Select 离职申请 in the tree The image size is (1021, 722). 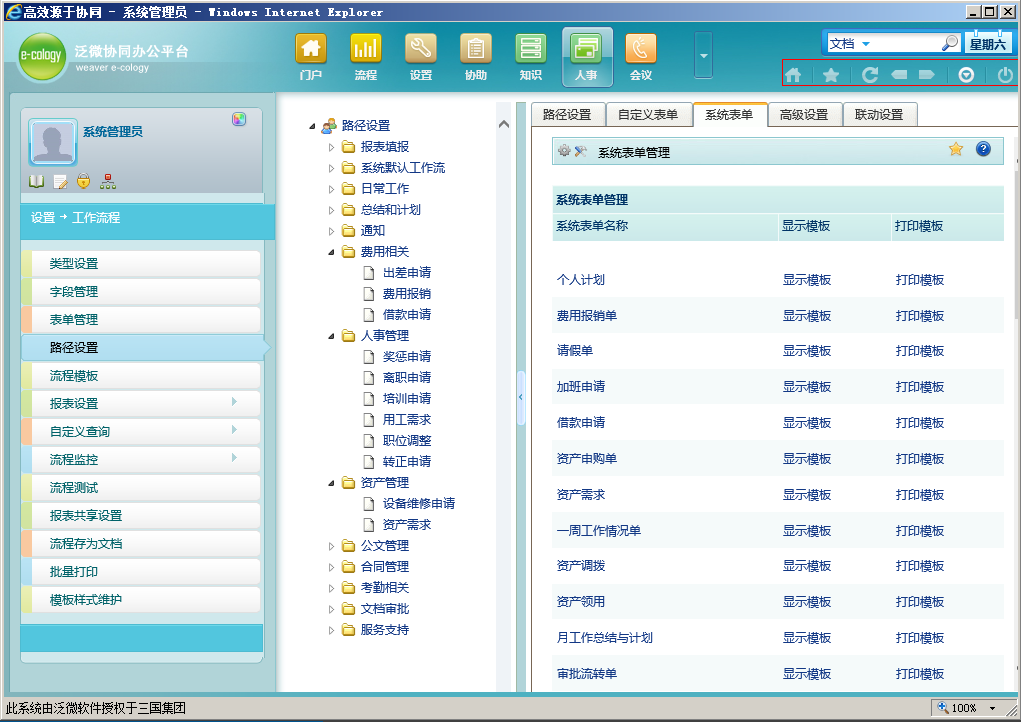[406, 378]
